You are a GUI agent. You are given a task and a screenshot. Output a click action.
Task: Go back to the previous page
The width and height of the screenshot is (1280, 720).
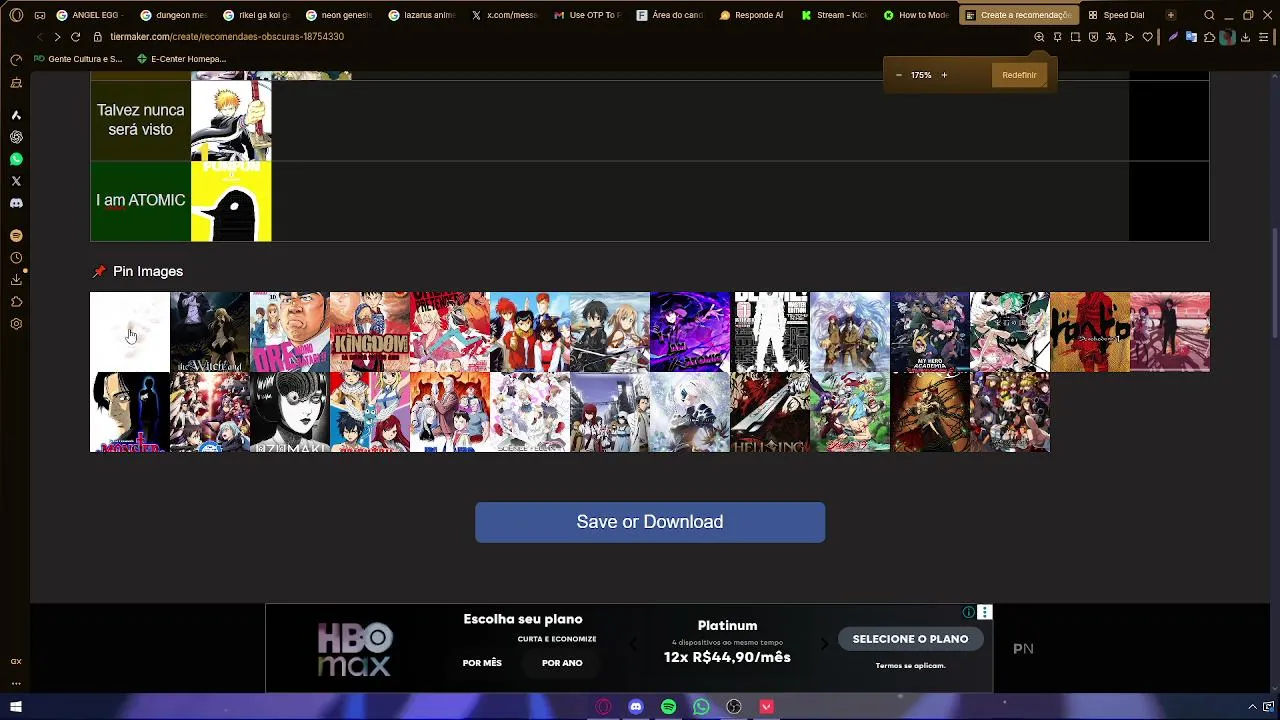(39, 36)
